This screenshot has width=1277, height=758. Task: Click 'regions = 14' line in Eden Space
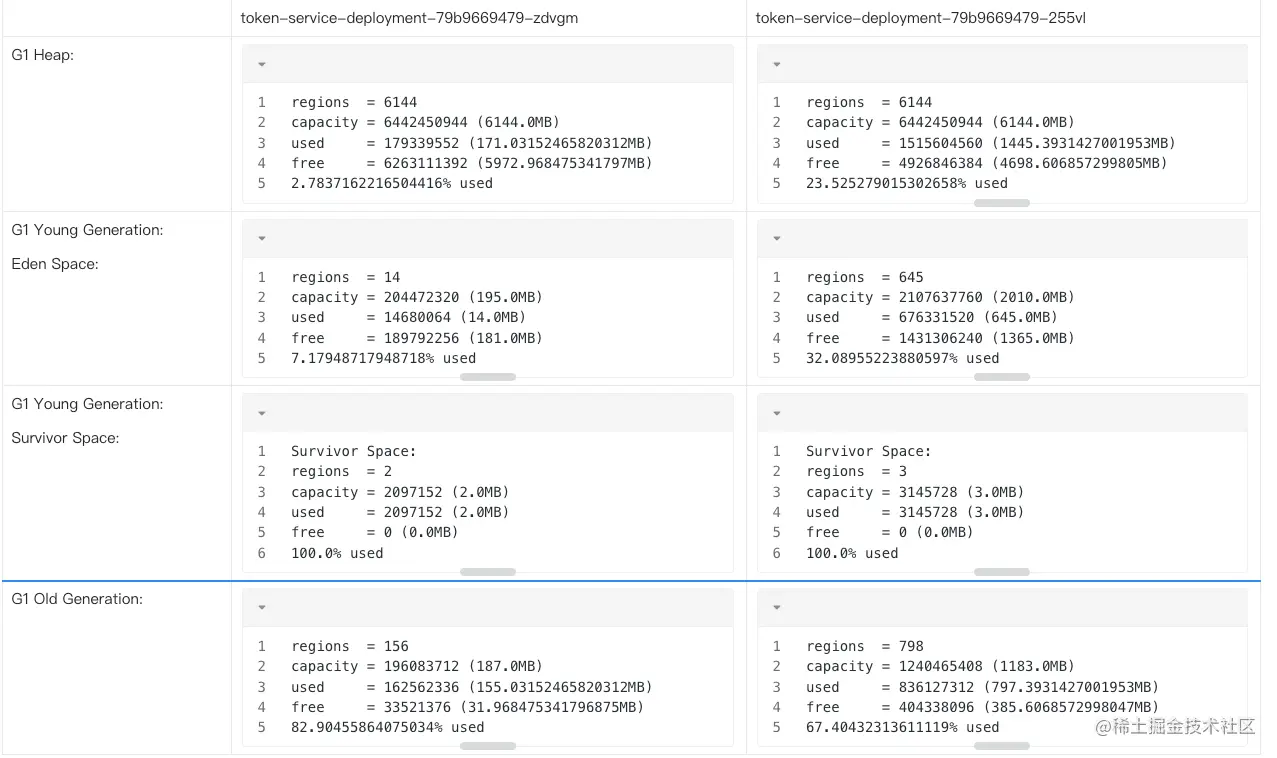[346, 277]
